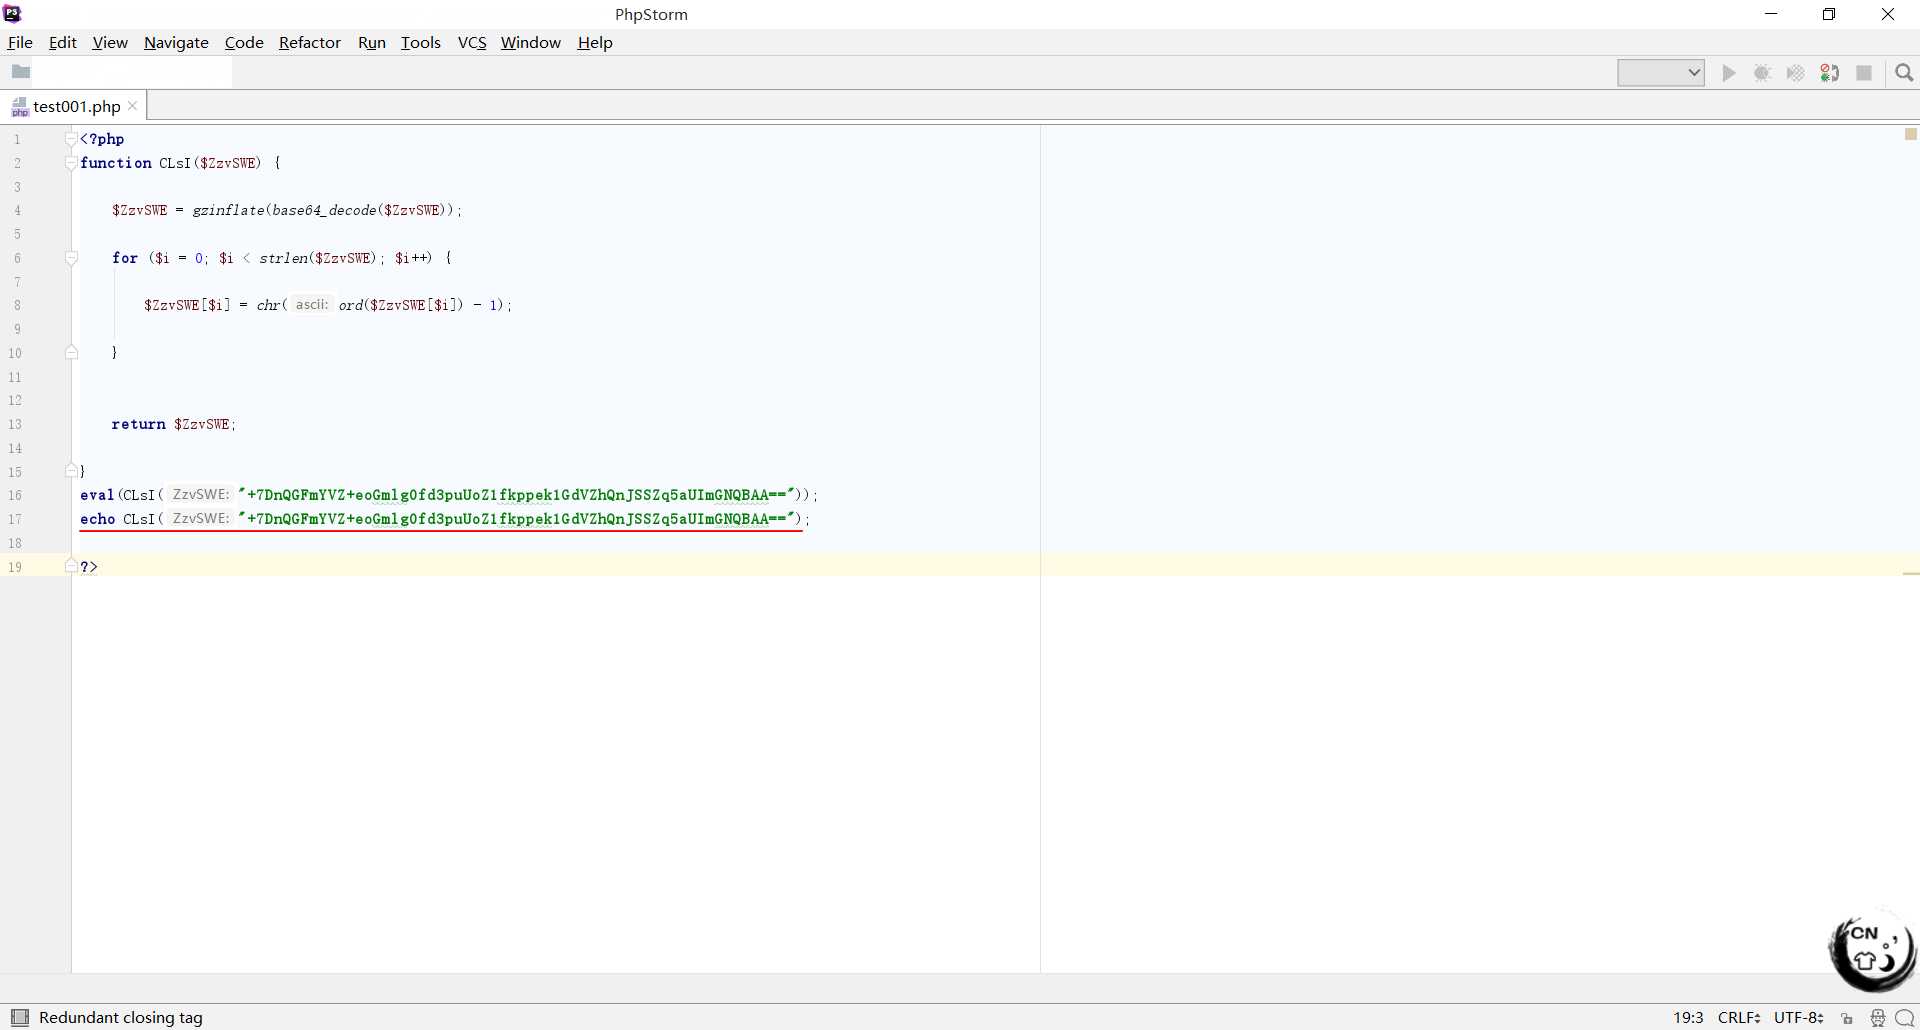
Task: Click the ord function on line 8
Action: tap(350, 305)
